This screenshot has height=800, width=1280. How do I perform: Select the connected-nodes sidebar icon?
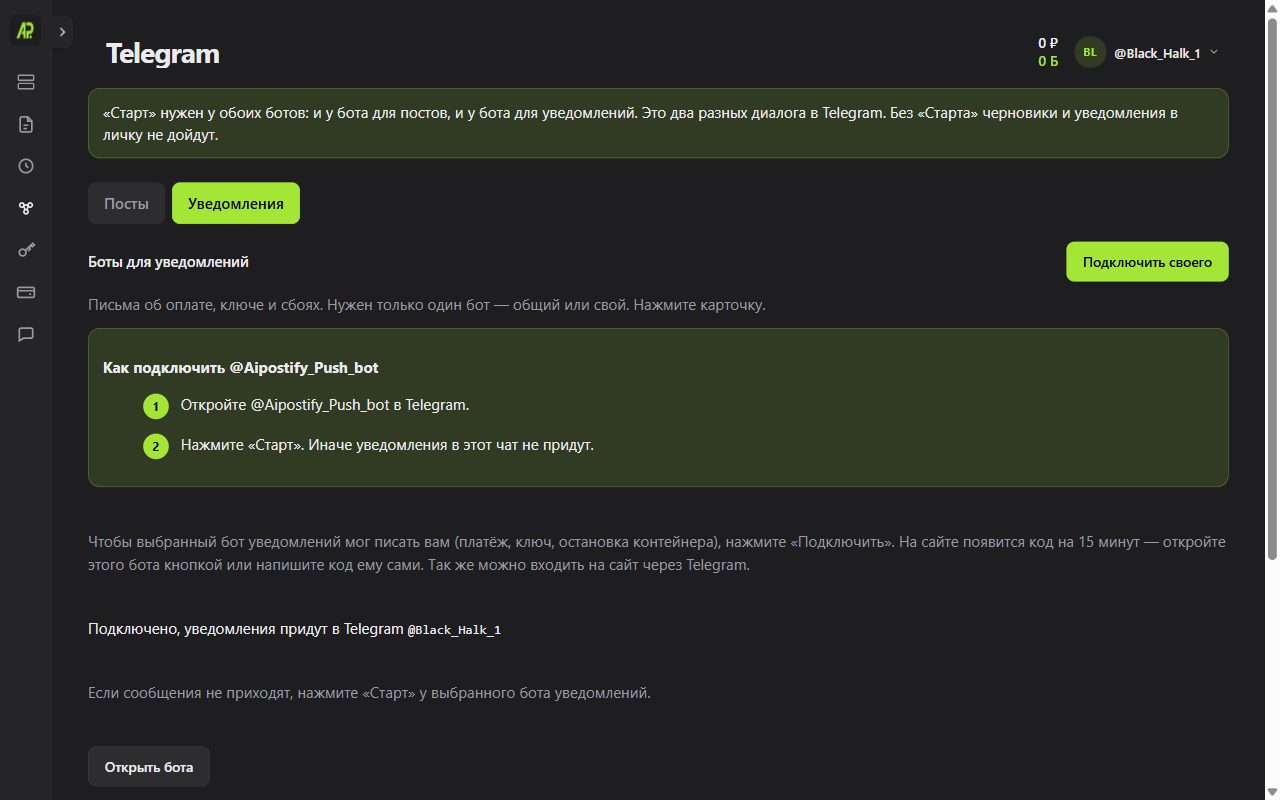coord(26,208)
